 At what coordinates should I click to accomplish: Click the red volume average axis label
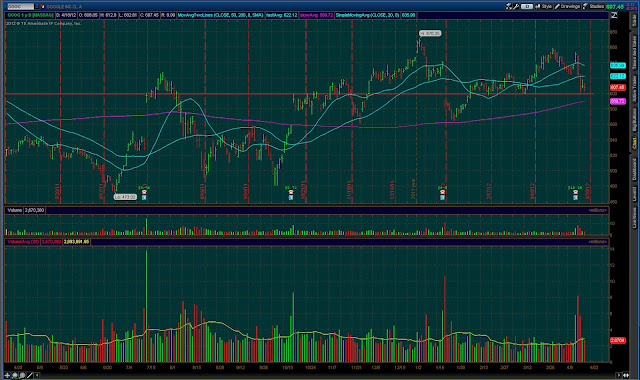click(618, 340)
